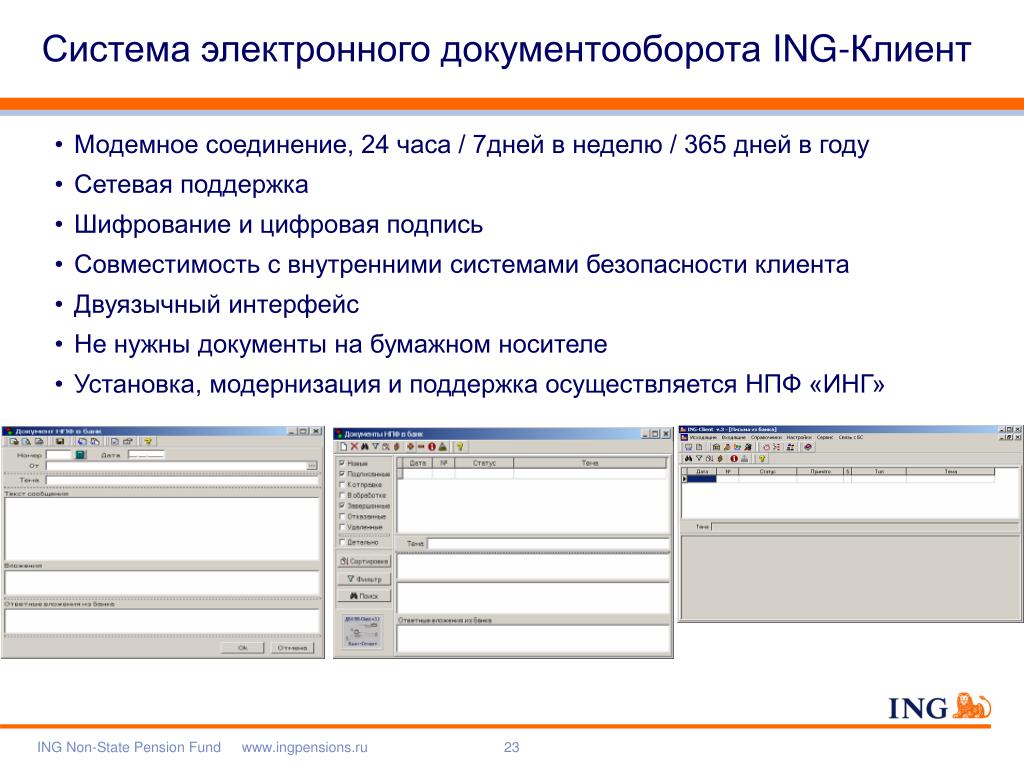Click the Тема field in document window
The width and height of the screenshot is (1024, 768).
coord(182,480)
